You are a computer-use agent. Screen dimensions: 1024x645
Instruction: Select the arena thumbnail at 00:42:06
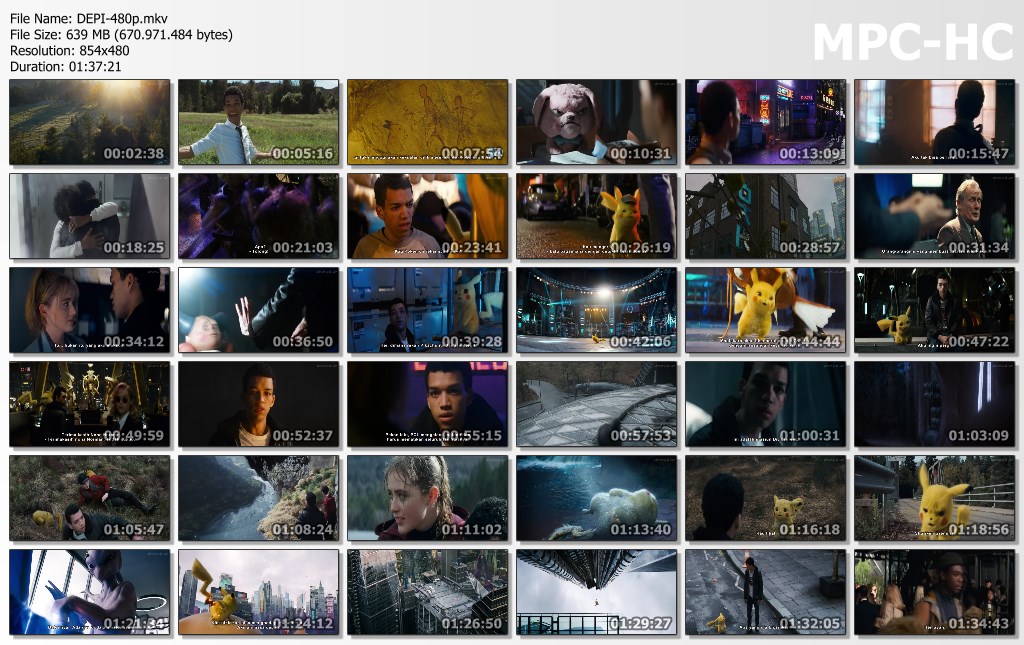(596, 310)
